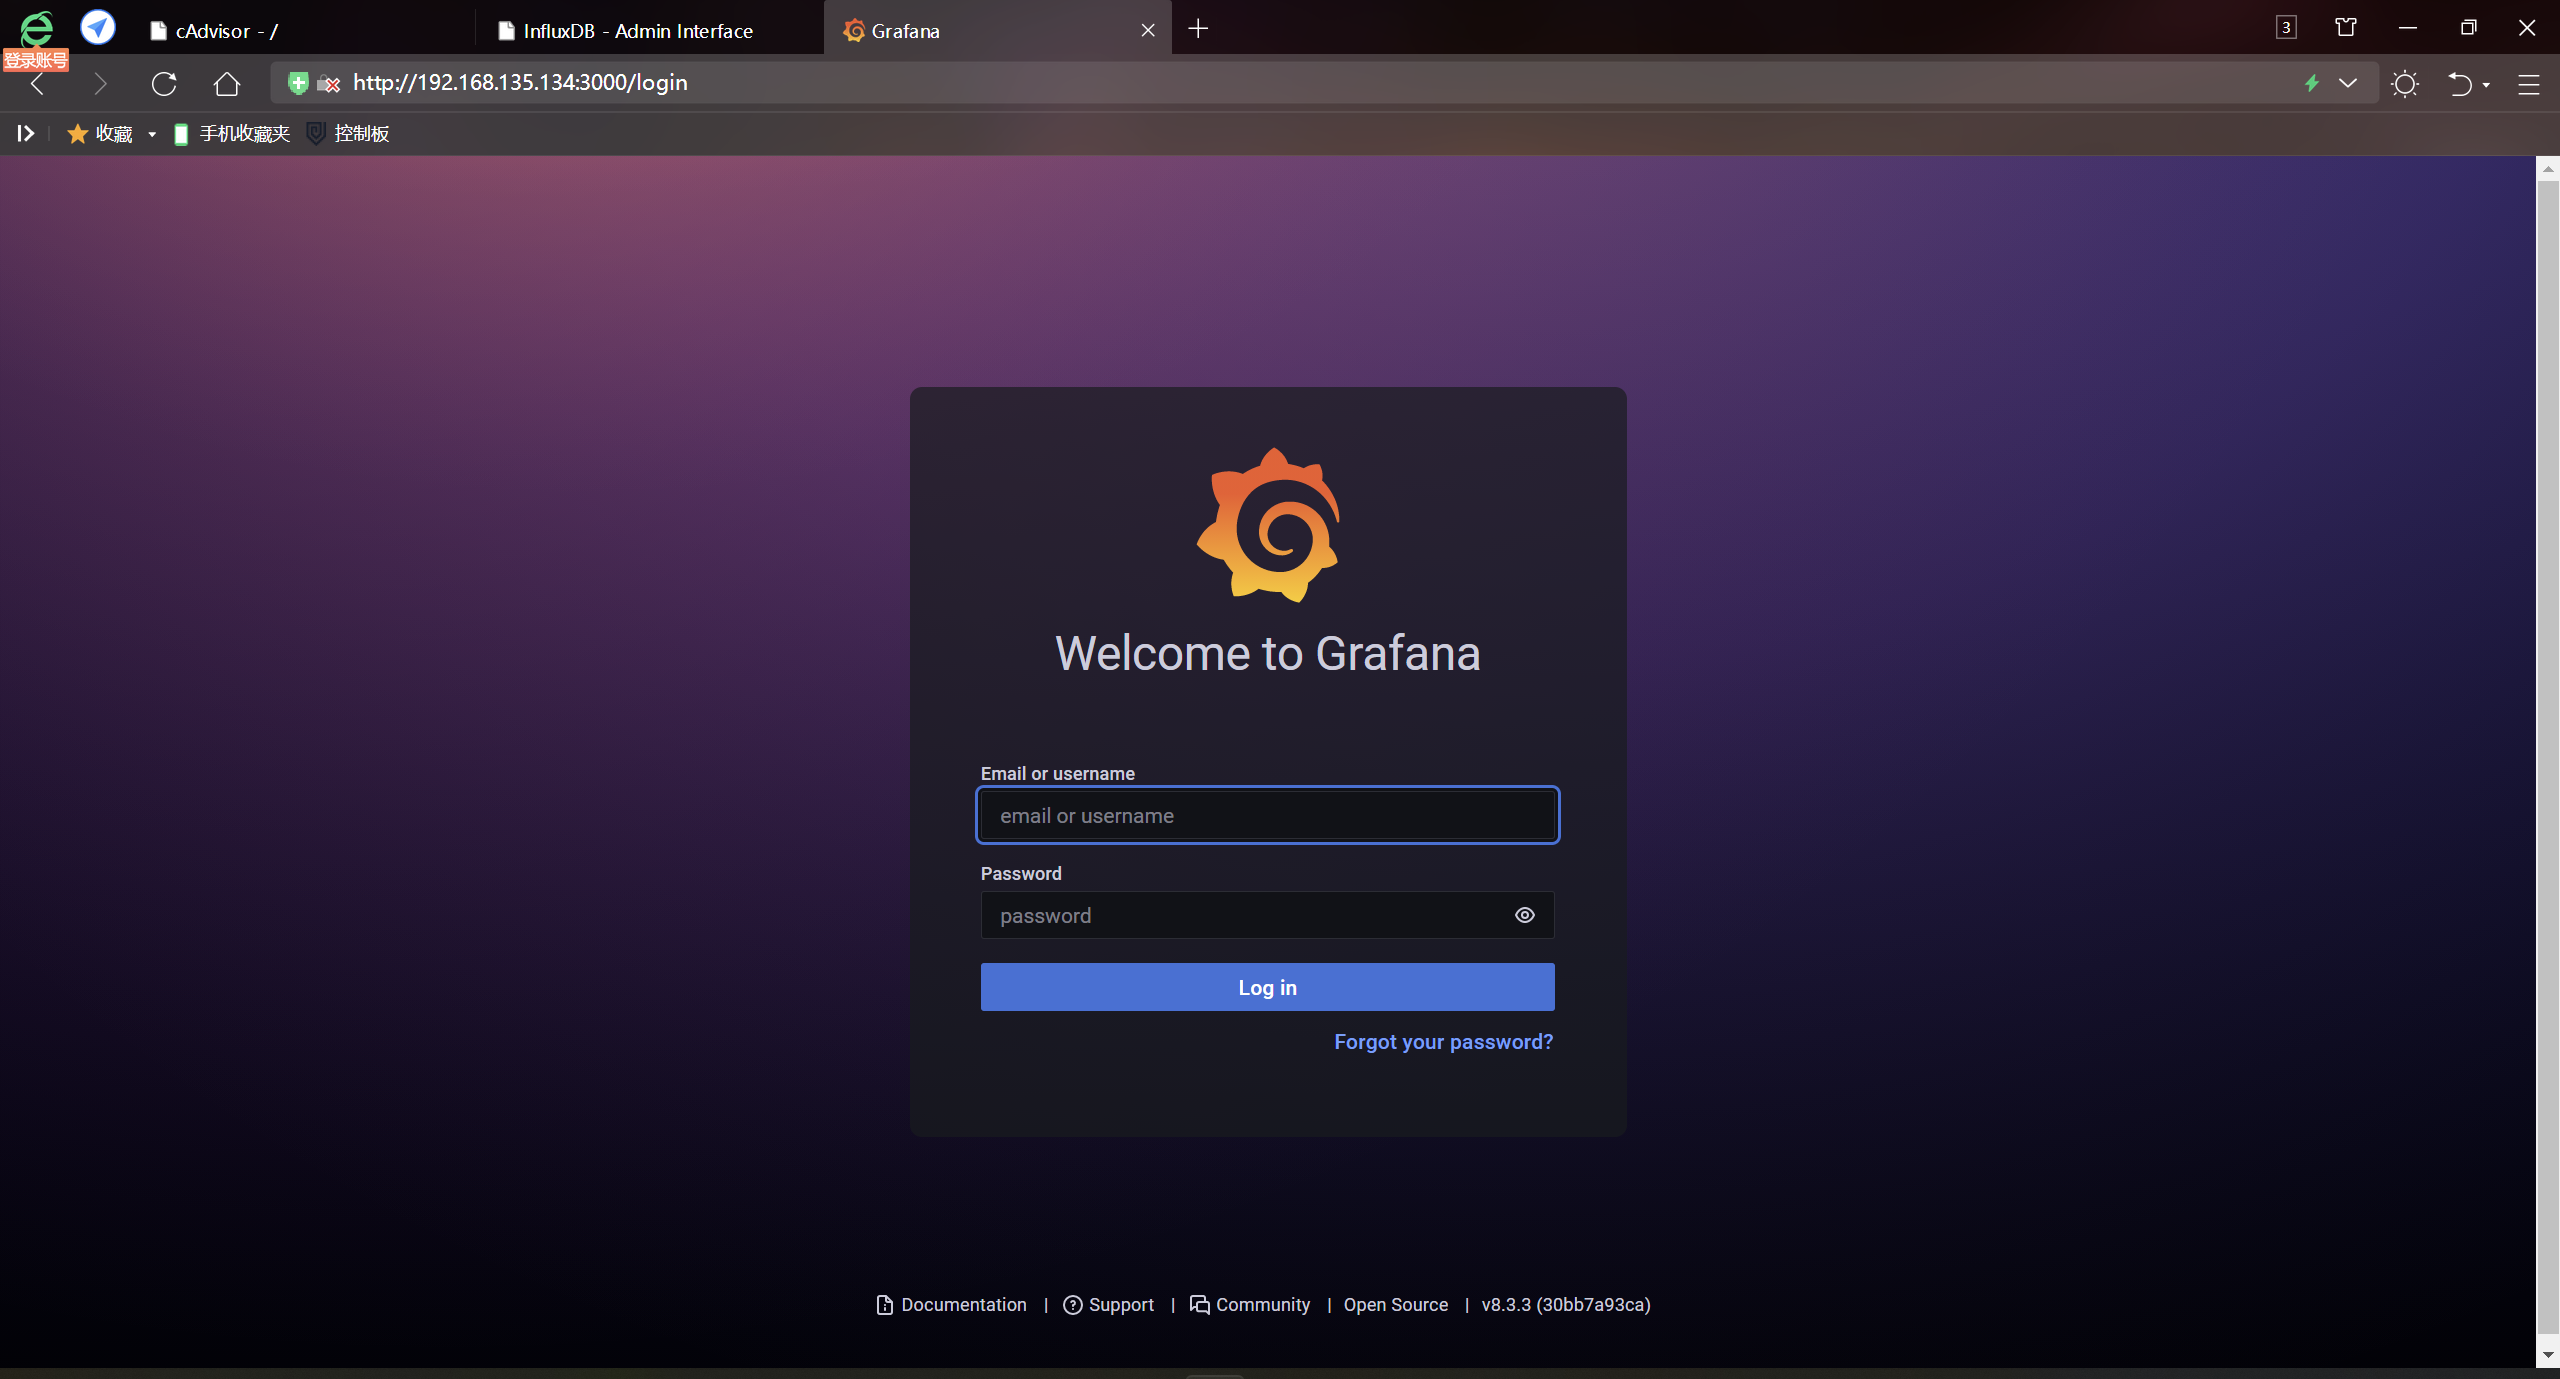Click the Grafana logo on login card
The height and width of the screenshot is (1379, 2560).
1268,525
